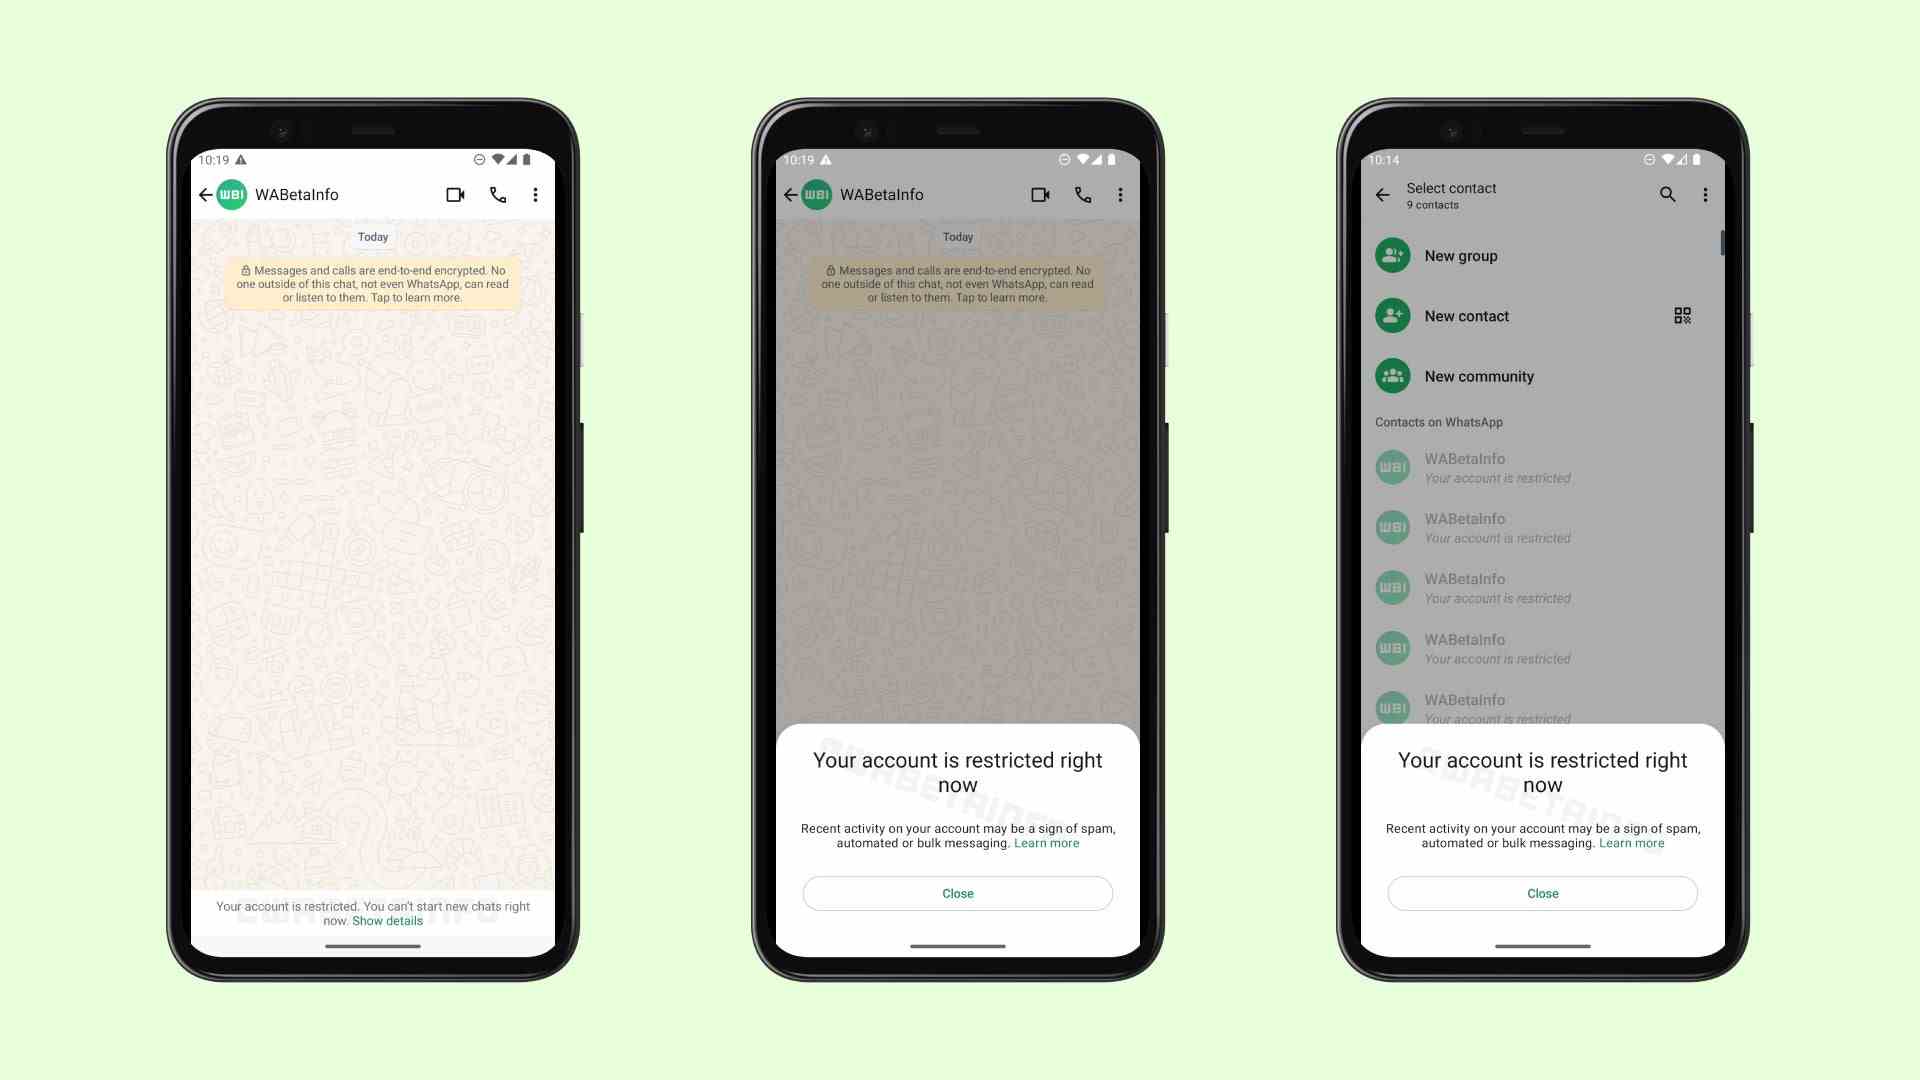Click Close on the account restricted popup
This screenshot has height=1080, width=1920.
tap(957, 893)
